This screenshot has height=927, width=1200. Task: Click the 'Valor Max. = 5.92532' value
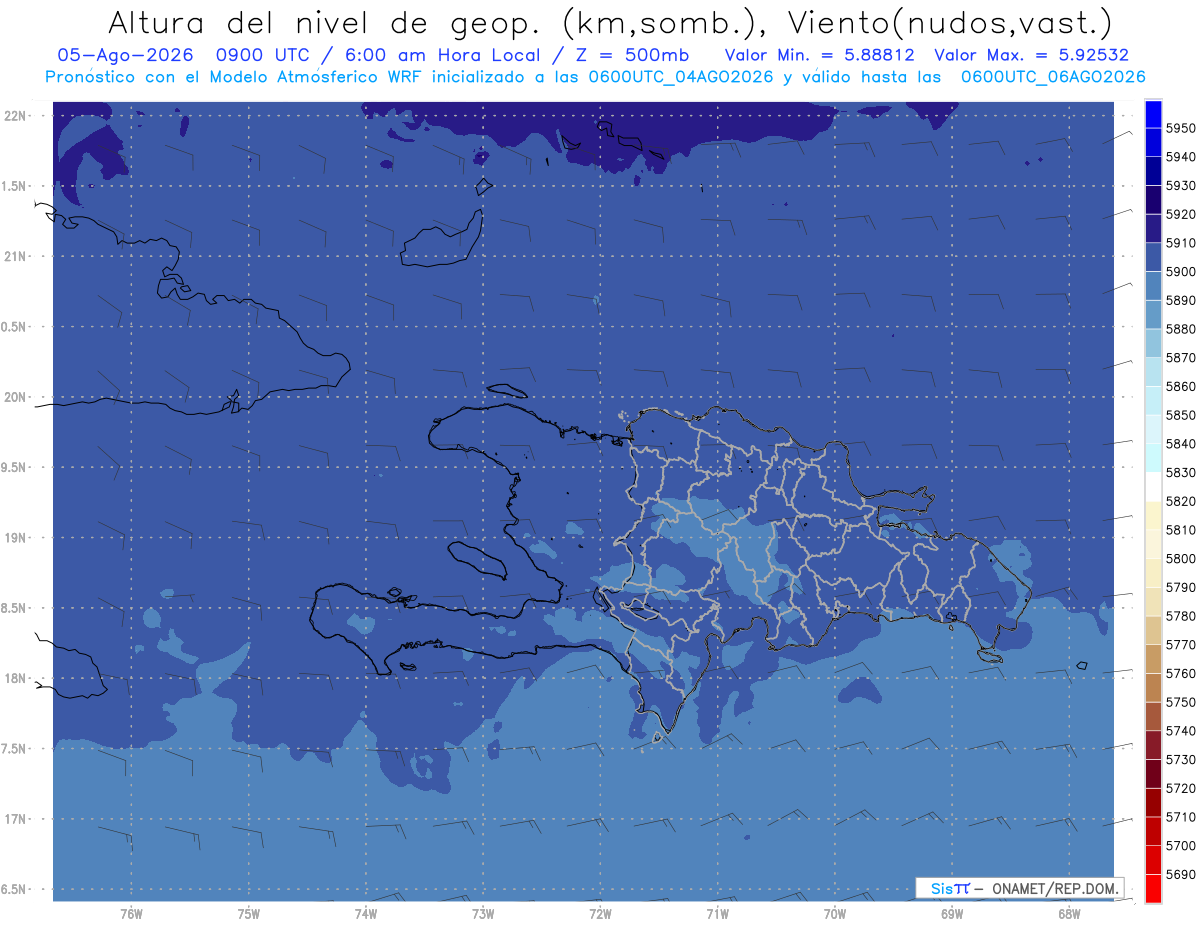point(1031,55)
